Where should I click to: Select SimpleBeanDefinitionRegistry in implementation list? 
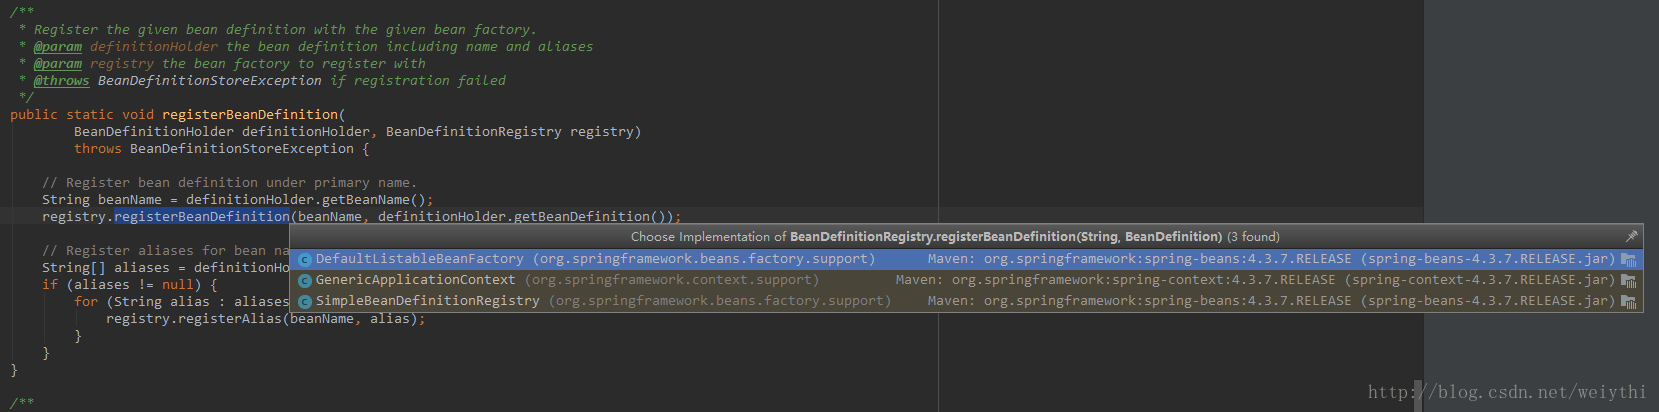tap(966, 301)
